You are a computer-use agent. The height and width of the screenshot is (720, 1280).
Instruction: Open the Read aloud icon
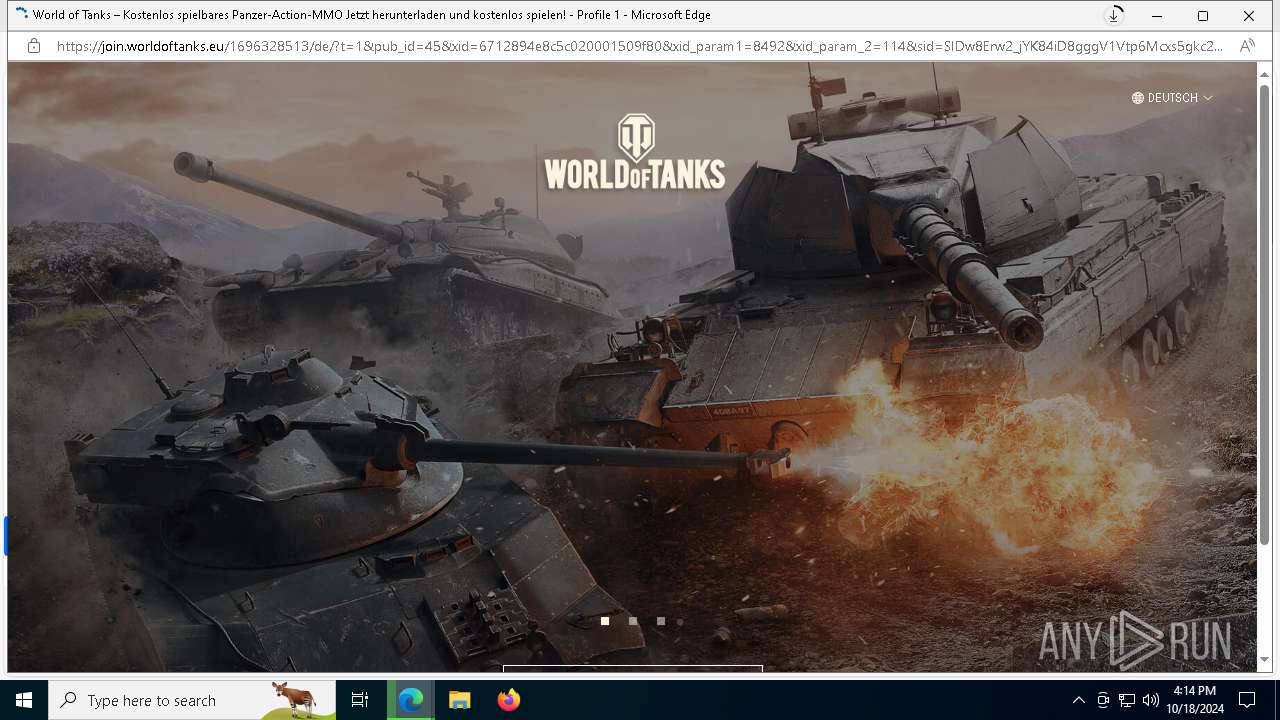(x=1247, y=46)
